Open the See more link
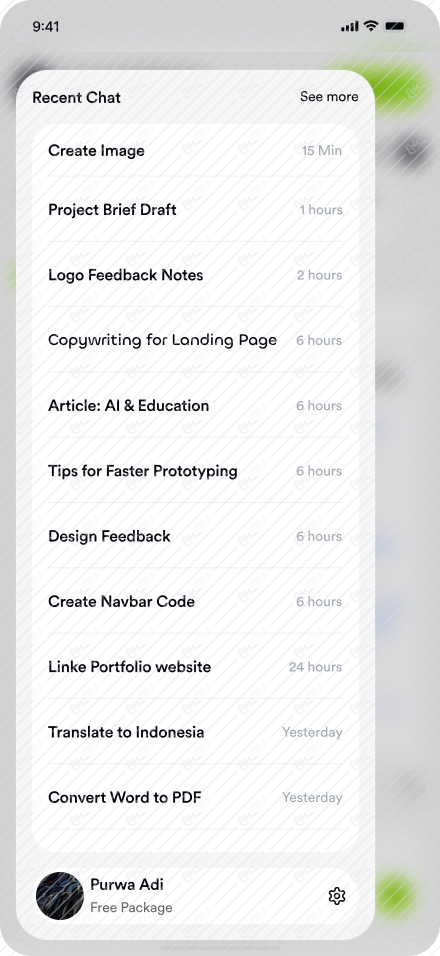 (329, 96)
